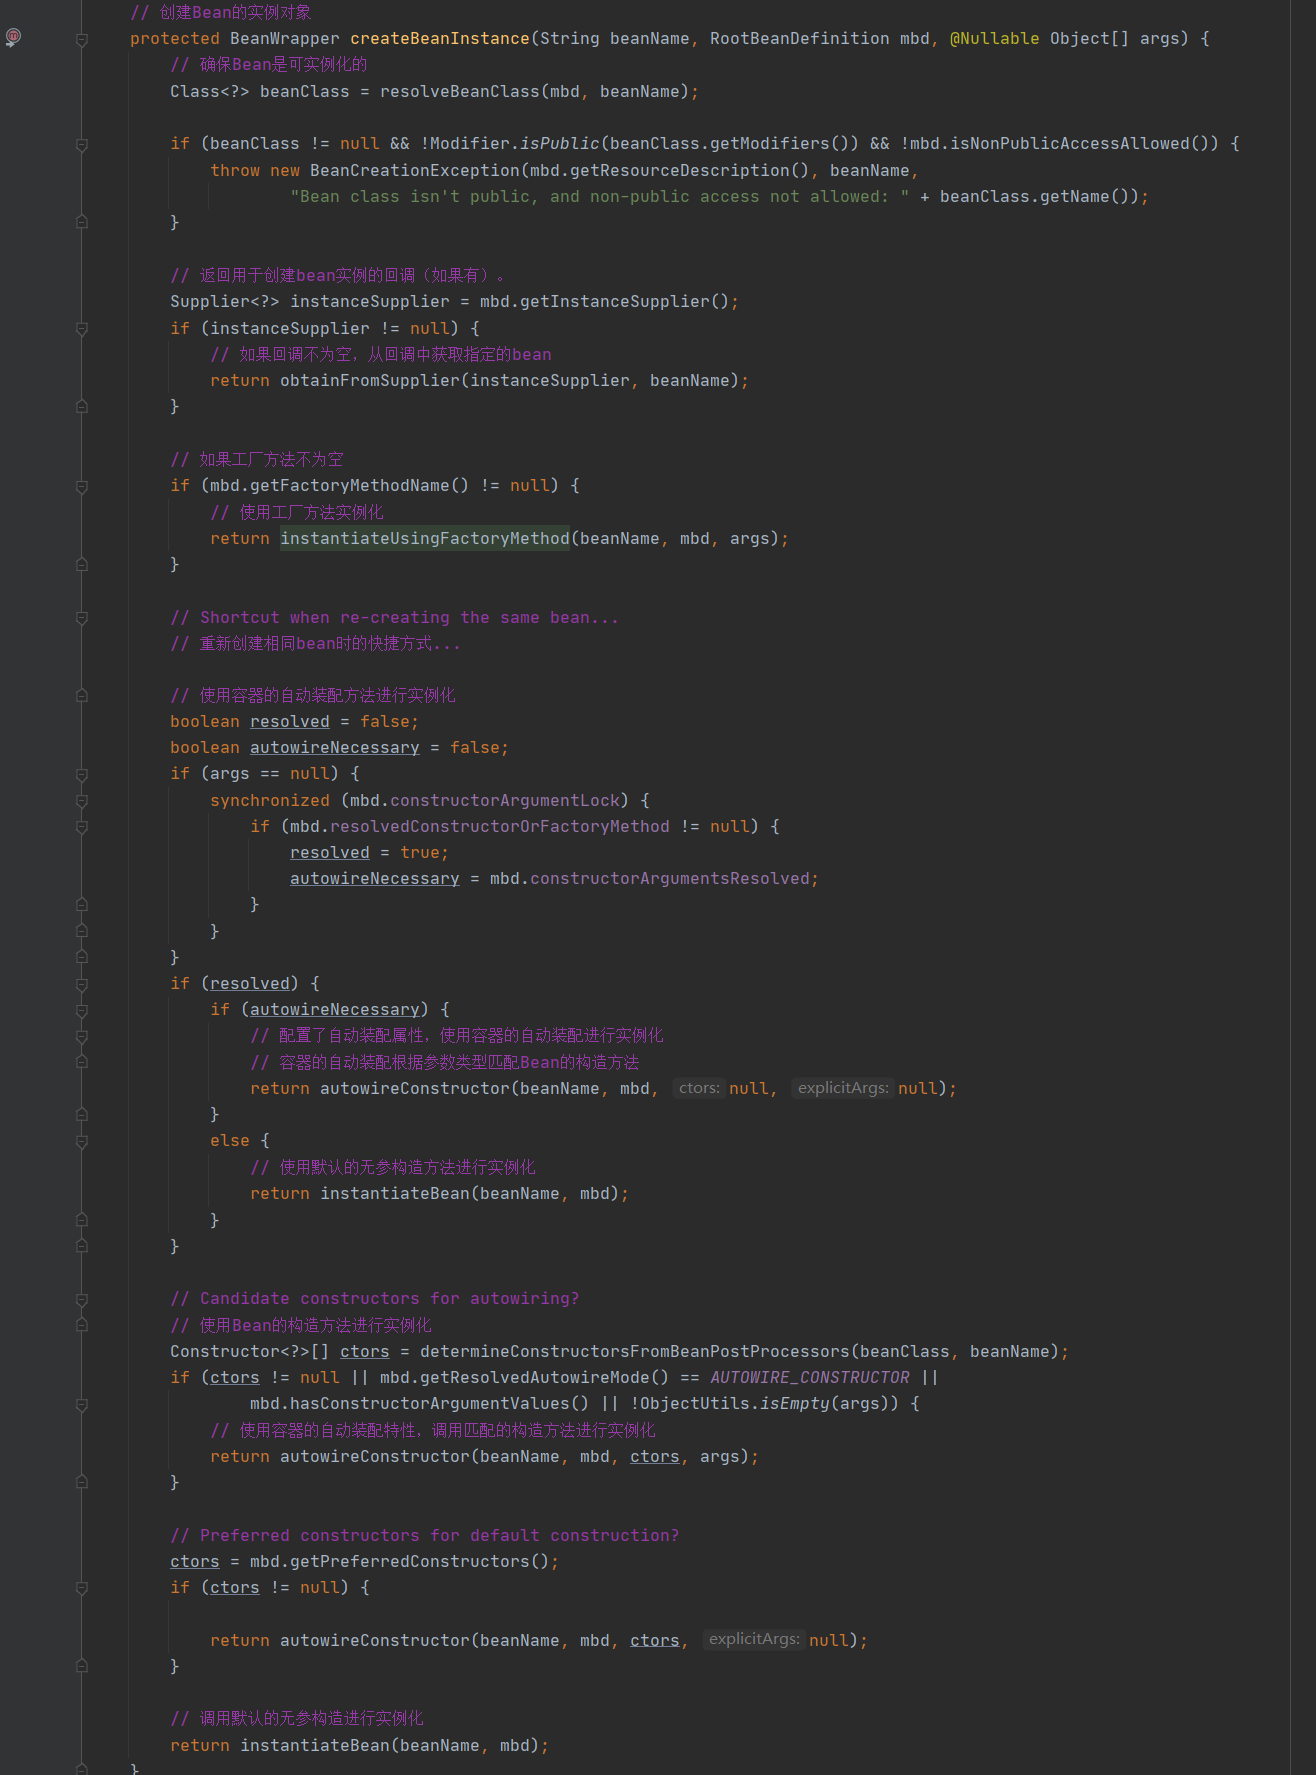Click the getInstanceSupplier call
1316x1775 pixels.
click(x=614, y=301)
